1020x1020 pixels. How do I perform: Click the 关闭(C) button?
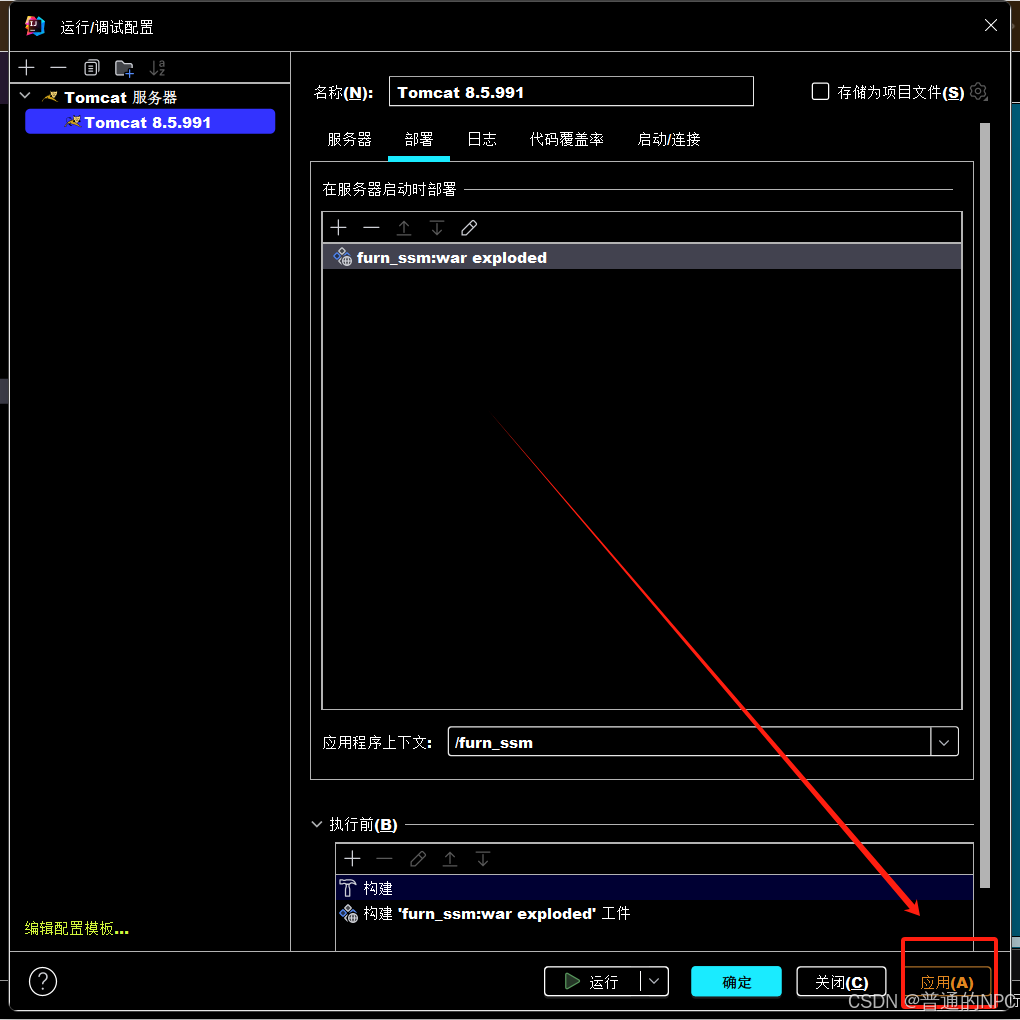(x=841, y=981)
